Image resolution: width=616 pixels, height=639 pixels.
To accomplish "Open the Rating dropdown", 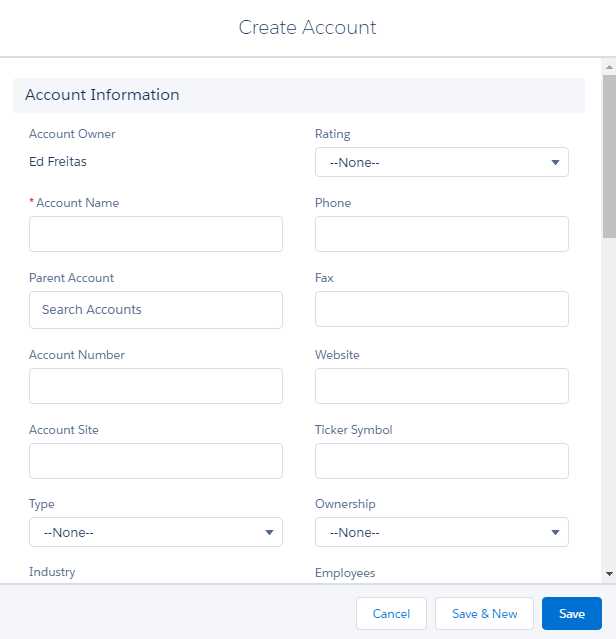I will (442, 162).
